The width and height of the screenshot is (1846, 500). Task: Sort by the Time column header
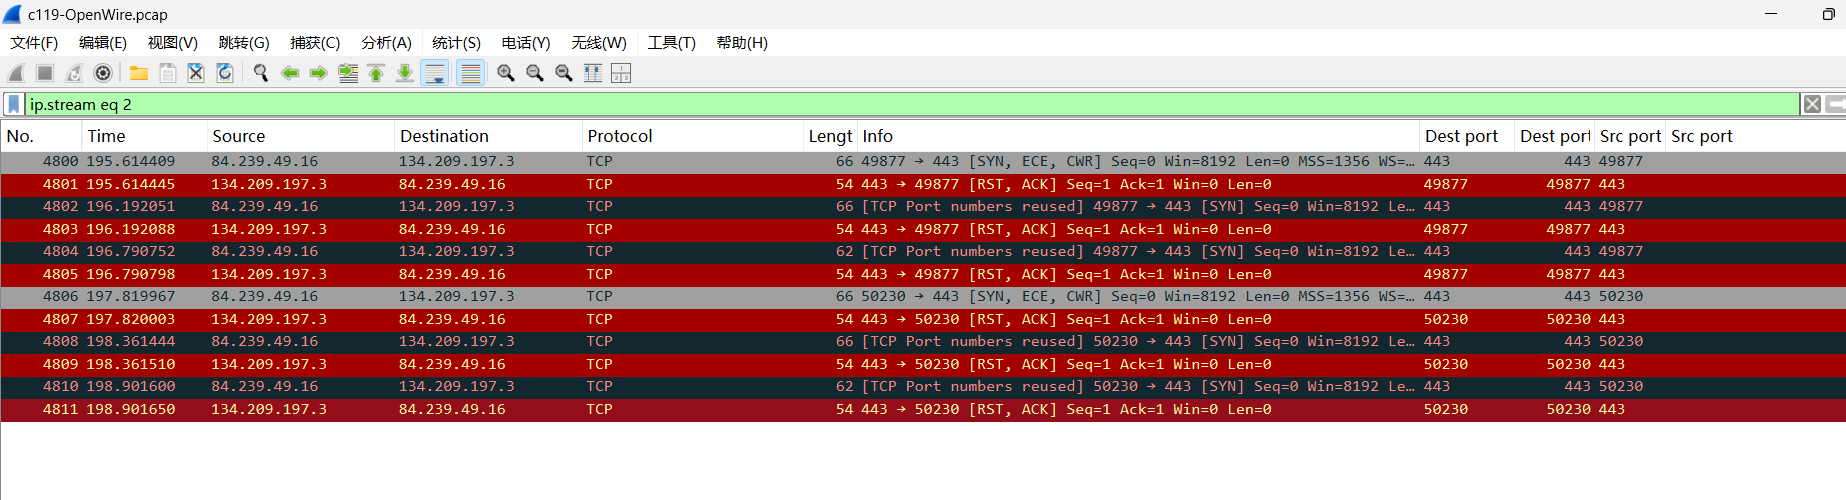(144, 136)
